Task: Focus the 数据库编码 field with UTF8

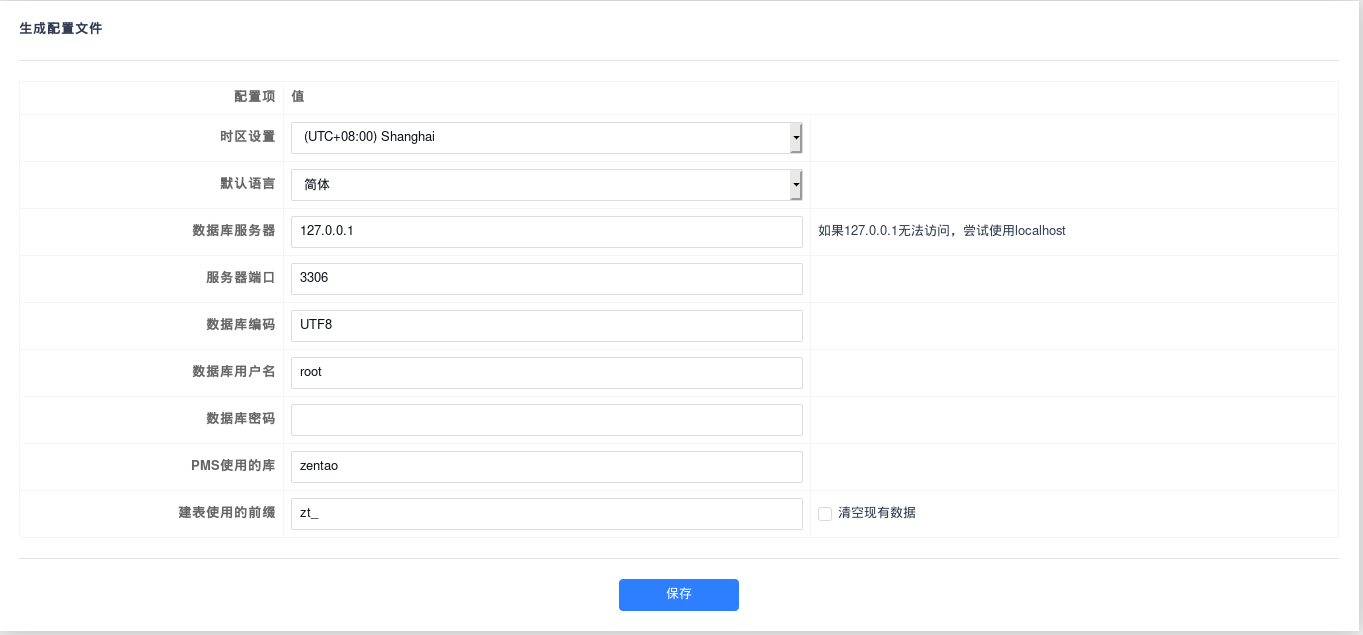Action: pyautogui.click(x=546, y=325)
